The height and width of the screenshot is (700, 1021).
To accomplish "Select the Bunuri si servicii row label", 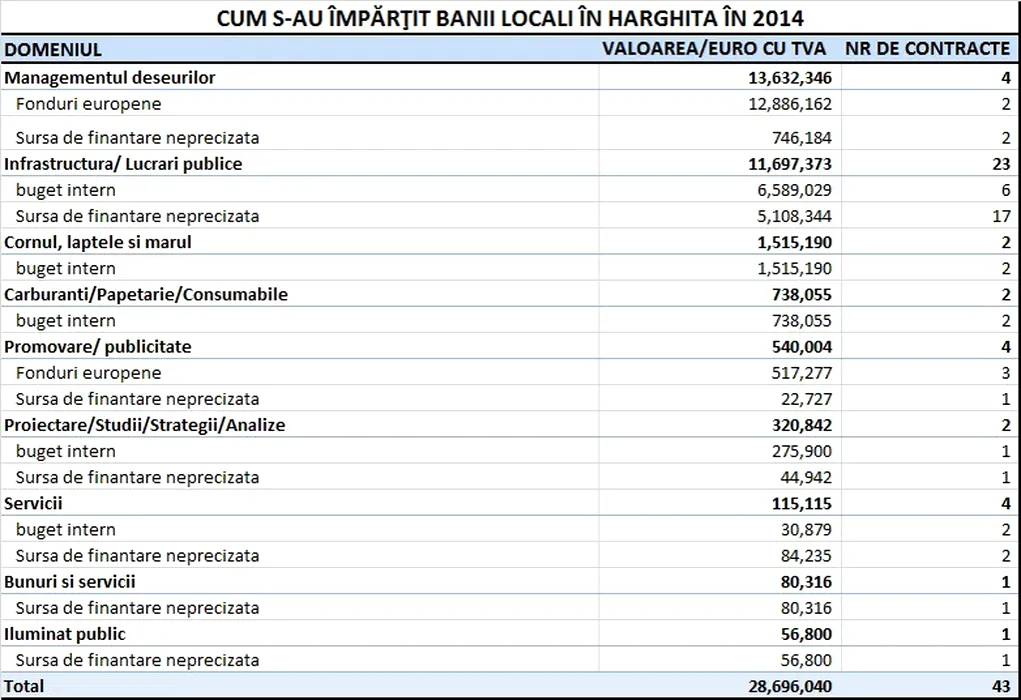I will click(70, 581).
